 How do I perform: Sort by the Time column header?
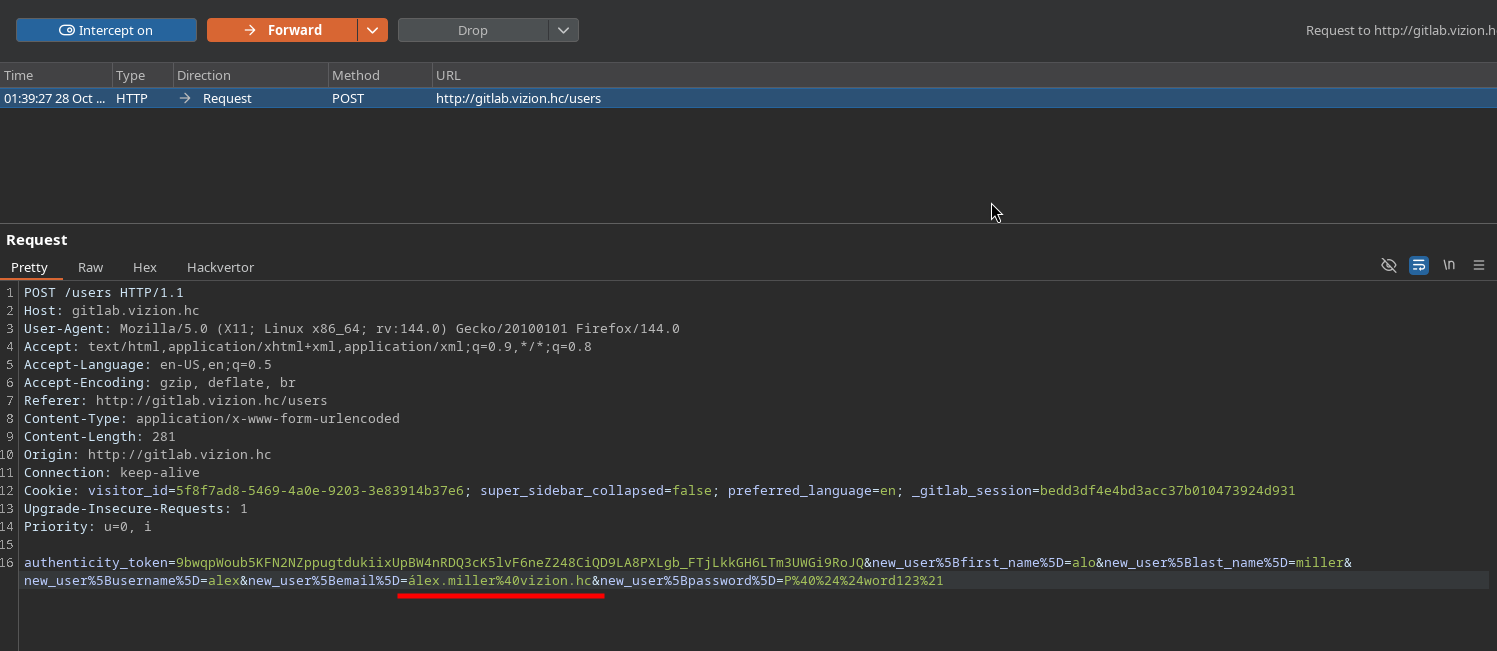(x=56, y=75)
